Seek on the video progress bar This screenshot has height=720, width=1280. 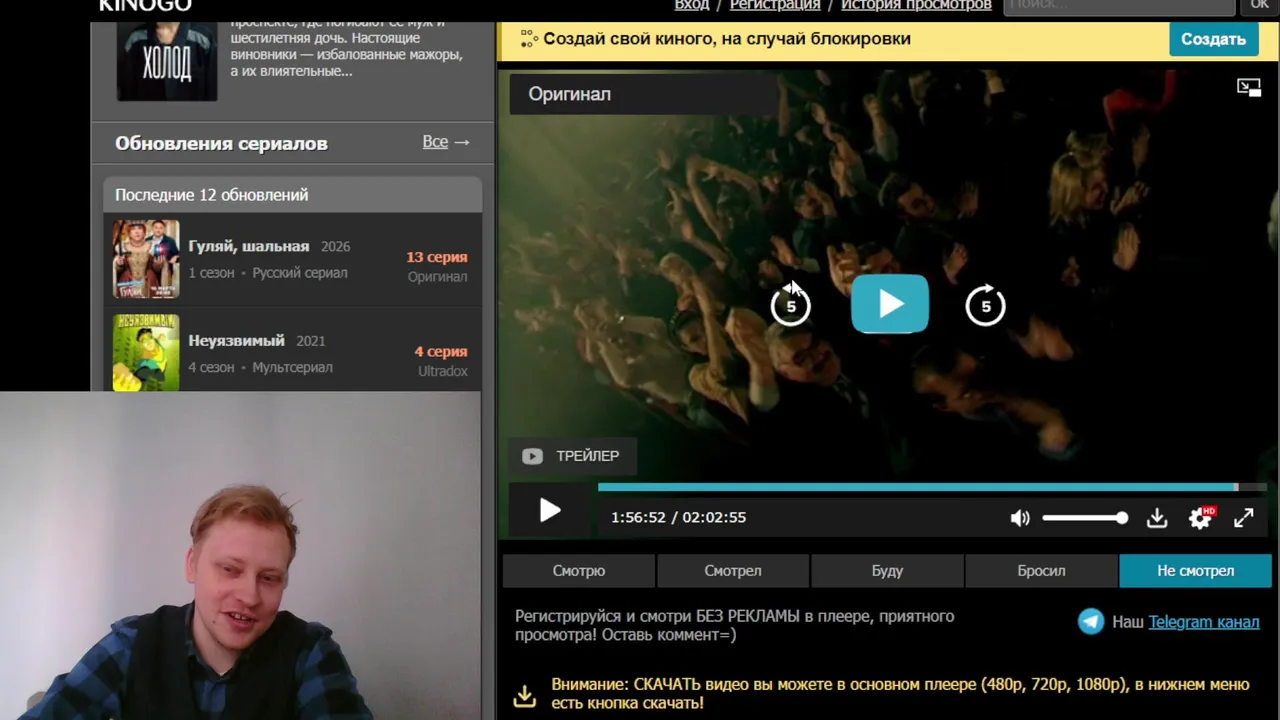pos(932,487)
